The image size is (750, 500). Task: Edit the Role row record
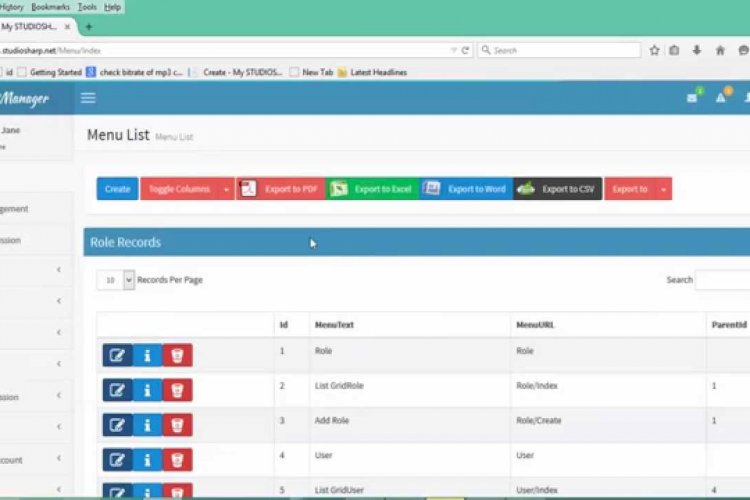(x=117, y=356)
